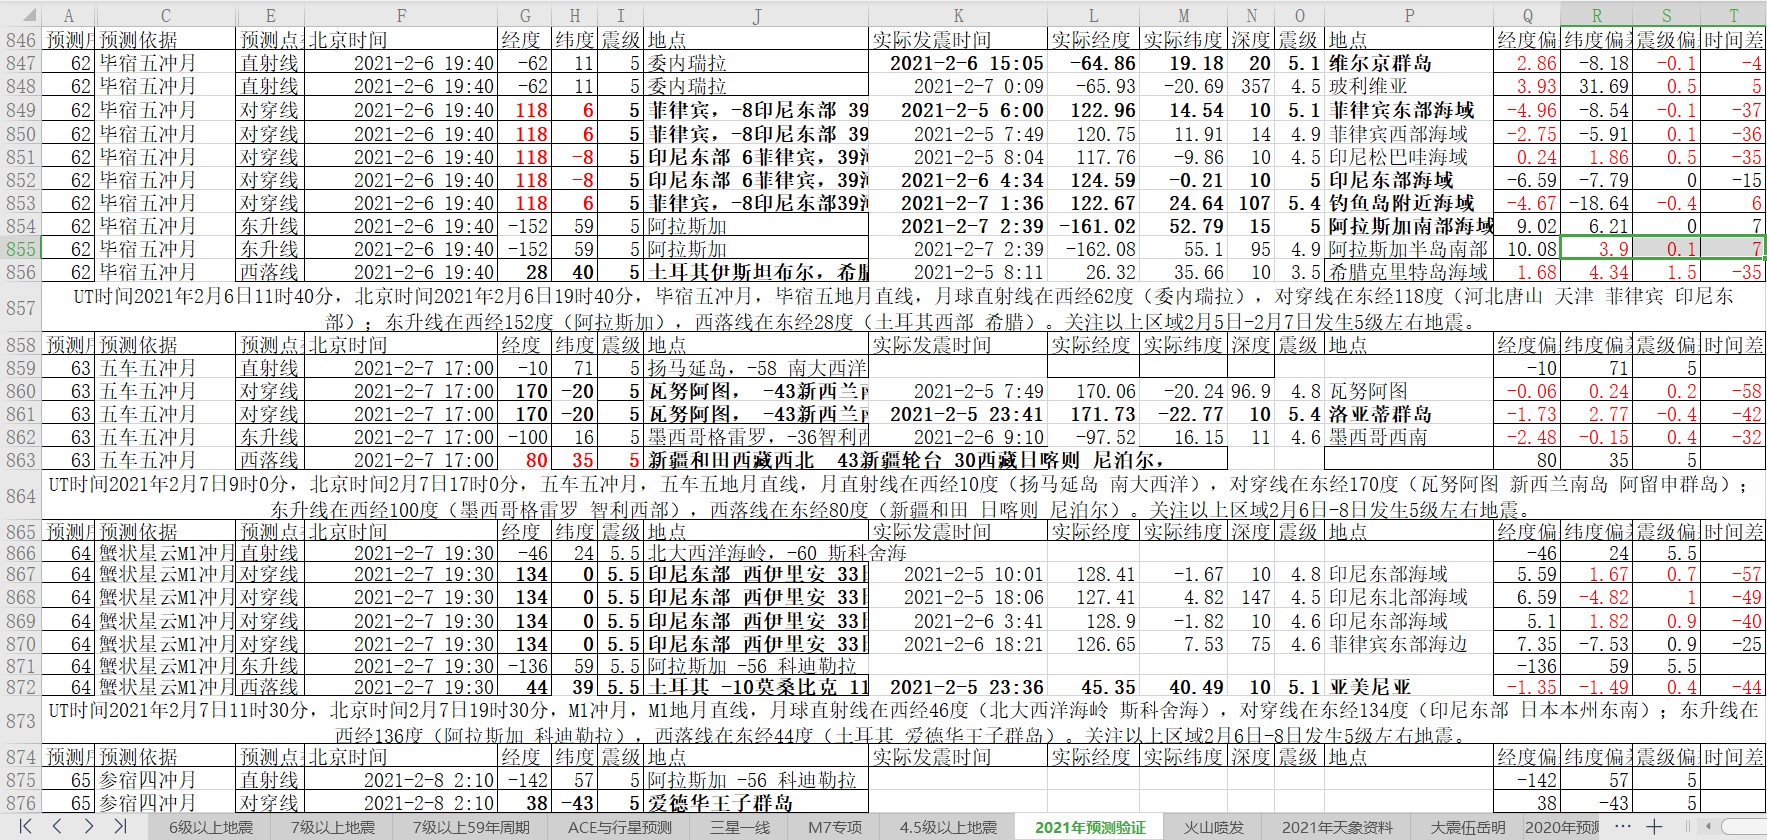Click time cell 2021-2-8 2:10 in row 875
This screenshot has height=840, width=1767.
(x=402, y=780)
